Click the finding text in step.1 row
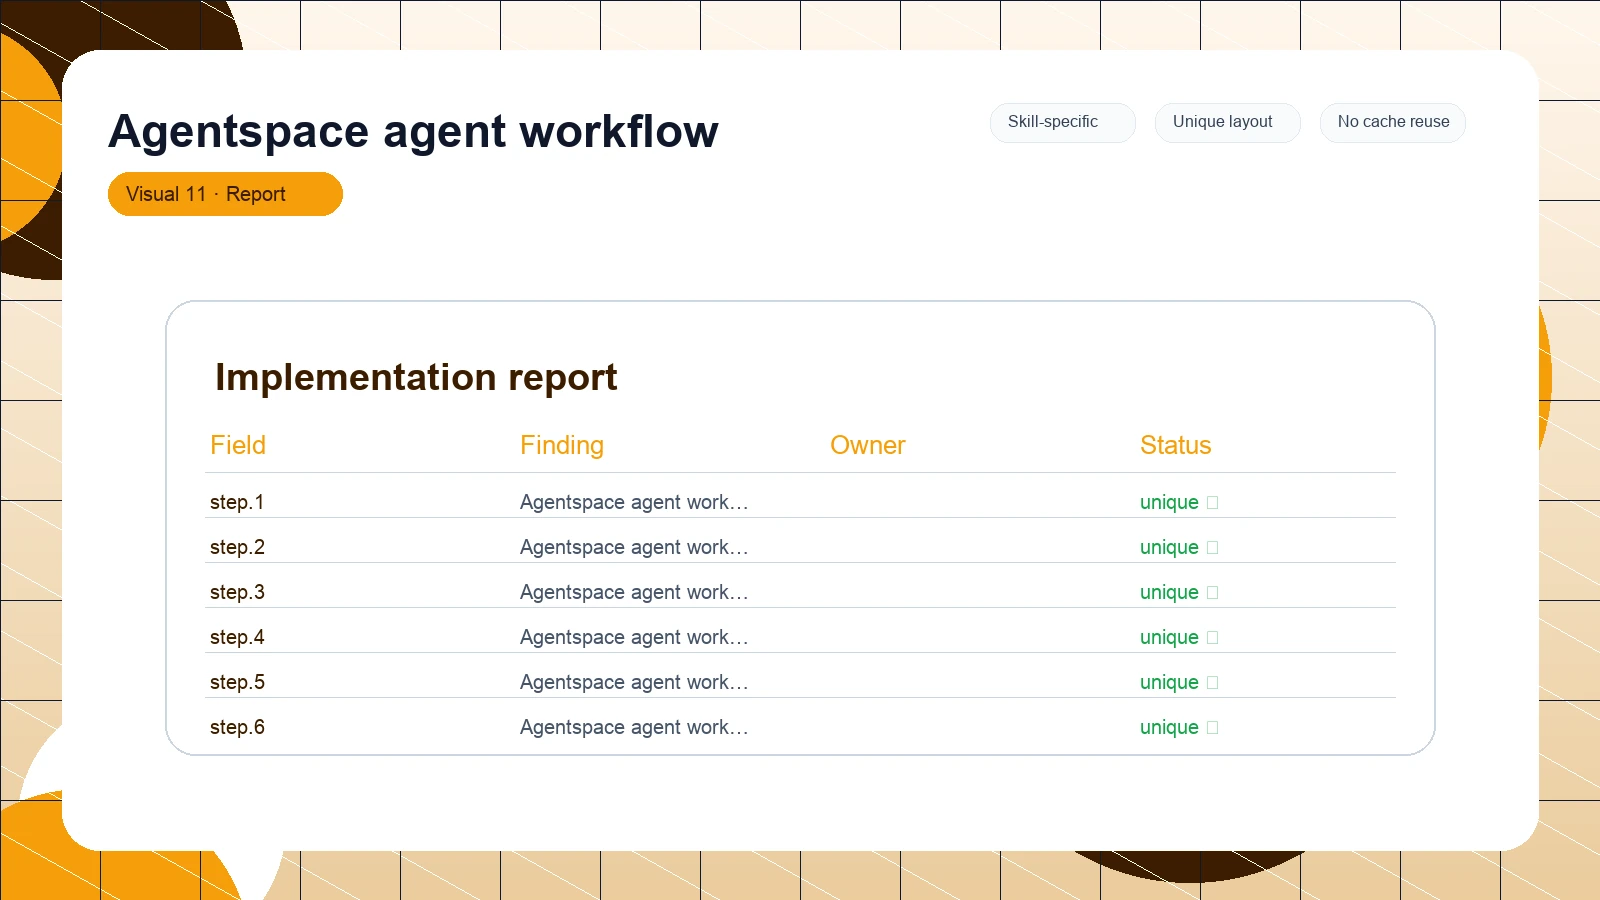 coord(634,502)
